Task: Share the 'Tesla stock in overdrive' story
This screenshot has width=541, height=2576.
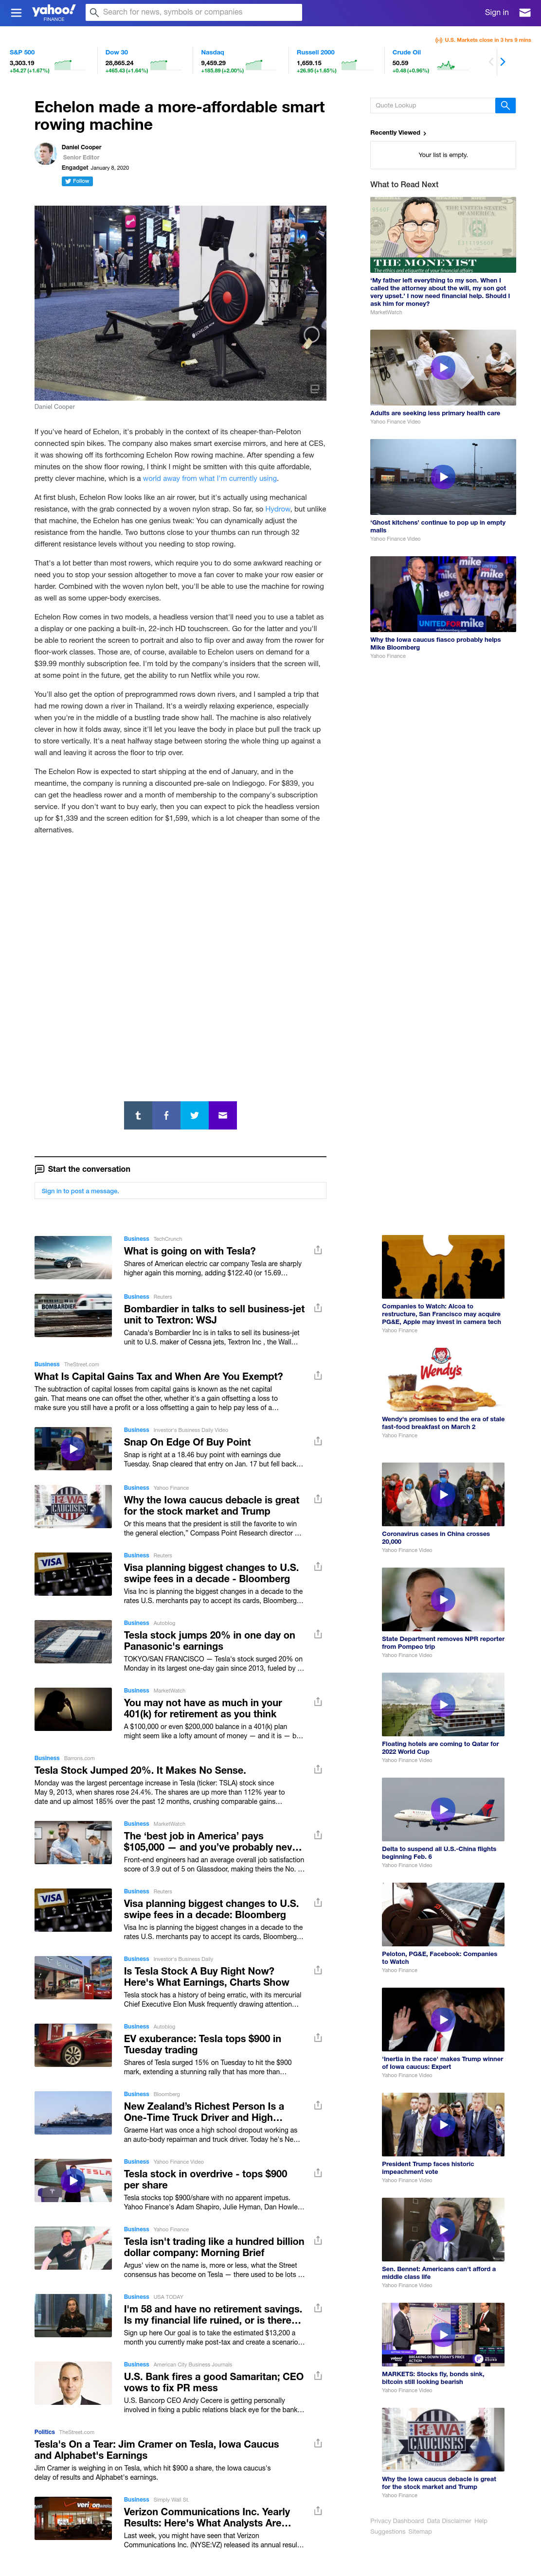Action: pos(318,2173)
